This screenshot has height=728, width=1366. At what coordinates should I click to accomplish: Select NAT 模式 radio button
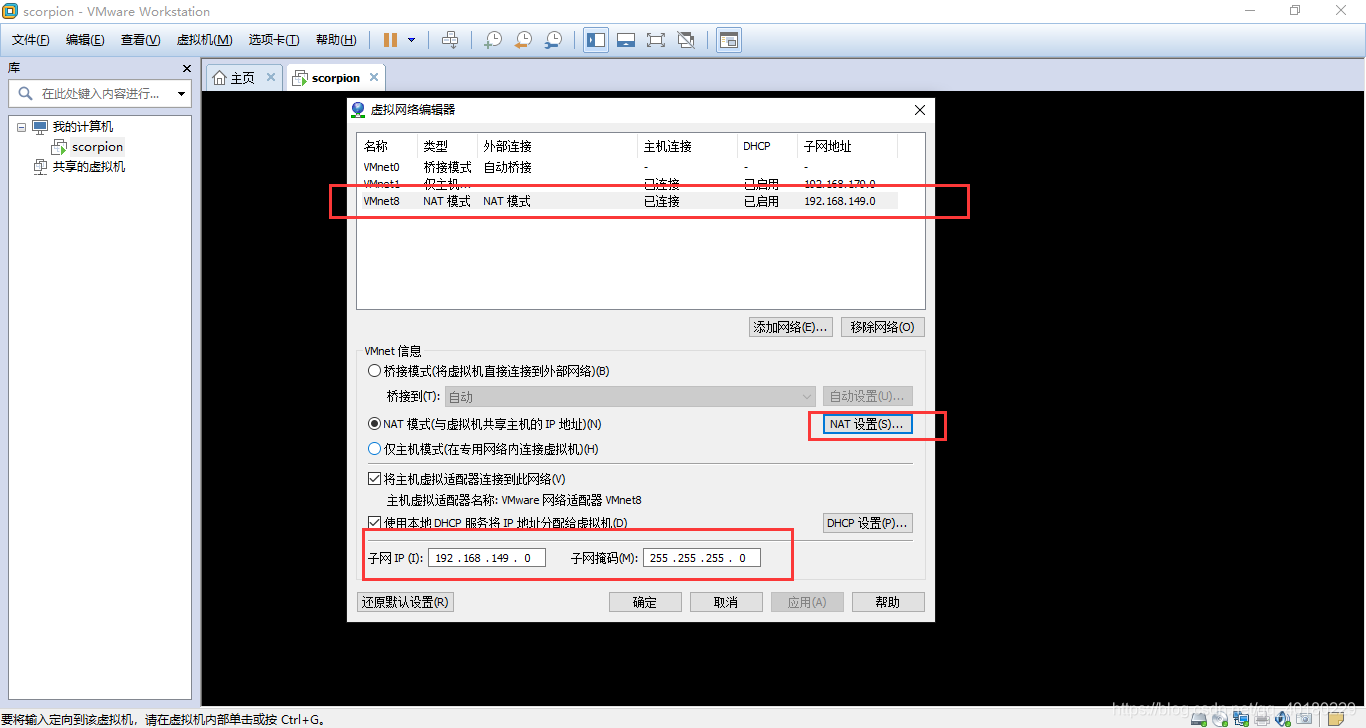coord(375,424)
